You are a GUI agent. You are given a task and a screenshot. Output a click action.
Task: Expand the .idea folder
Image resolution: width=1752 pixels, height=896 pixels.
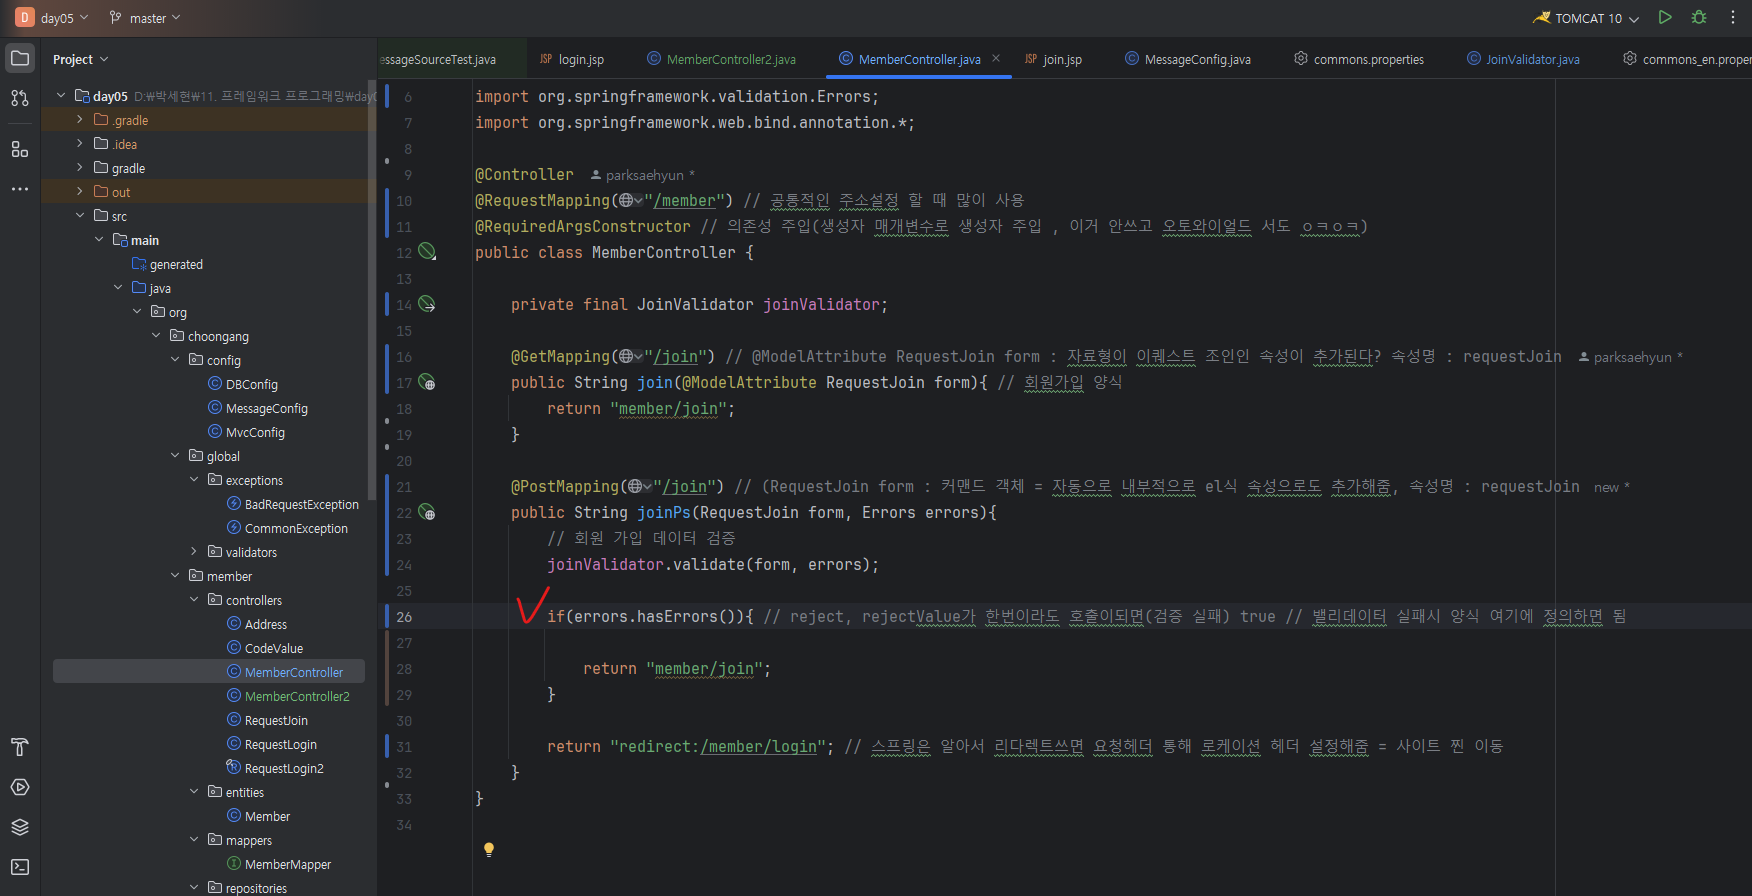click(80, 144)
